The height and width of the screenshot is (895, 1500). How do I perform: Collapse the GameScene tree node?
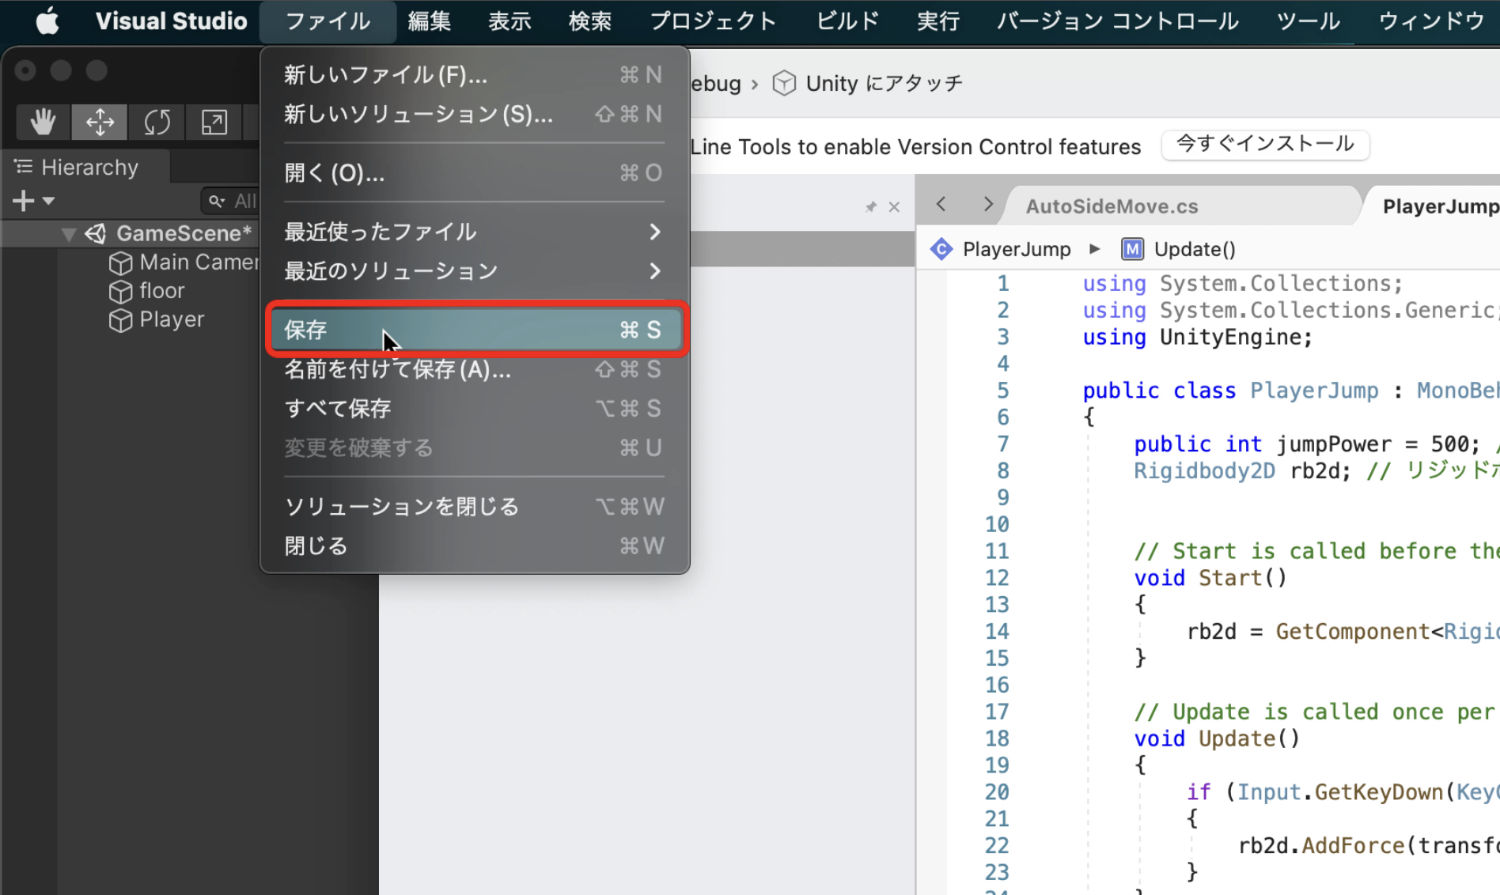68,234
